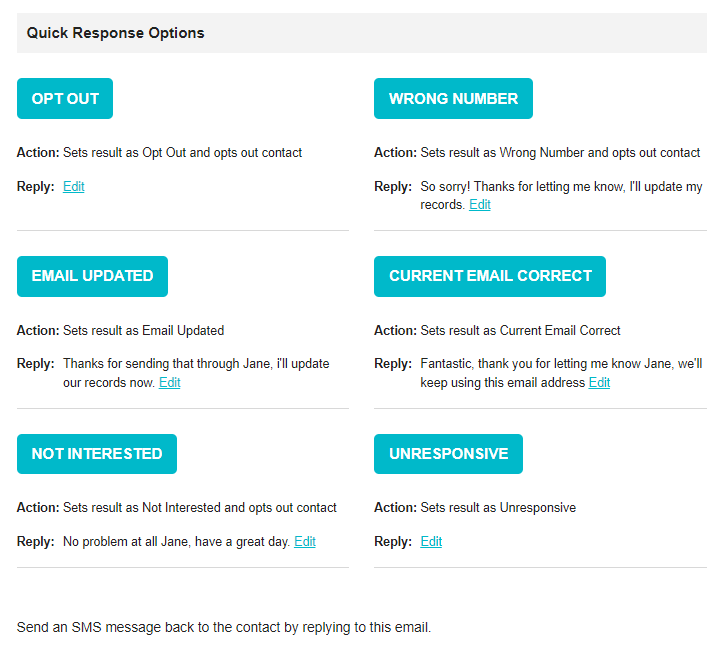Open Edit link for Email Updated reply

tap(169, 382)
